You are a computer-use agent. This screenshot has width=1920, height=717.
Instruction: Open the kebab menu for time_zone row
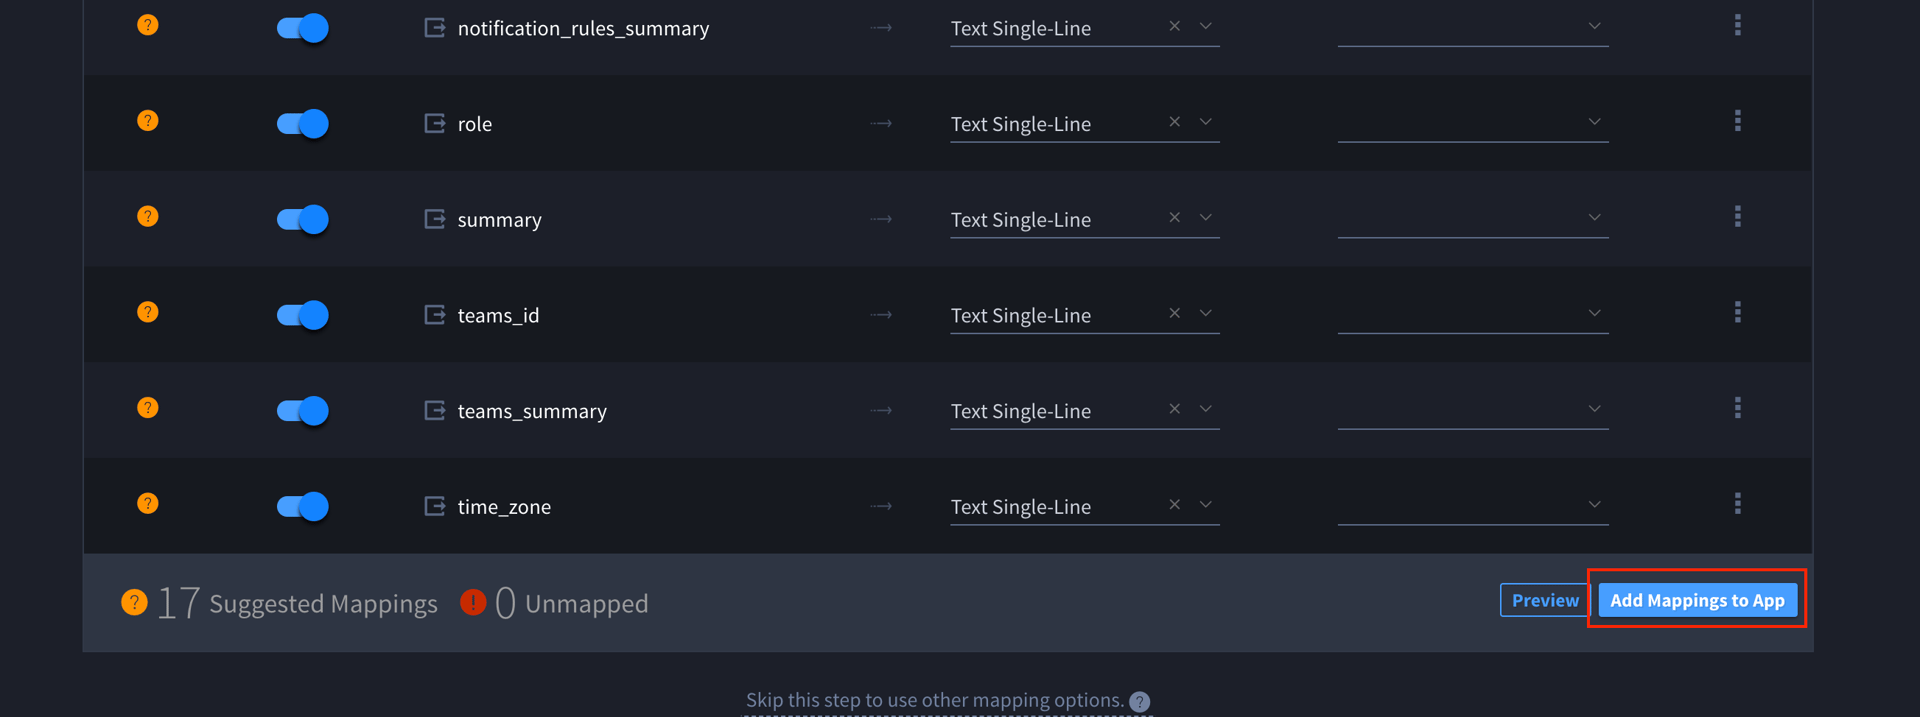click(1737, 504)
